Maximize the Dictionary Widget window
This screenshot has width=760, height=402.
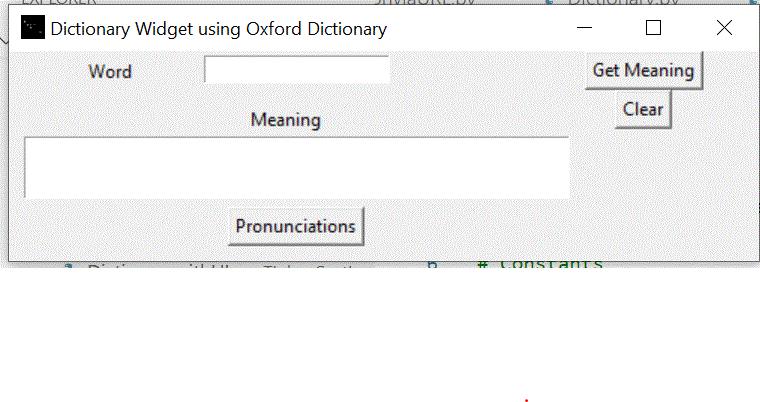coord(653,28)
